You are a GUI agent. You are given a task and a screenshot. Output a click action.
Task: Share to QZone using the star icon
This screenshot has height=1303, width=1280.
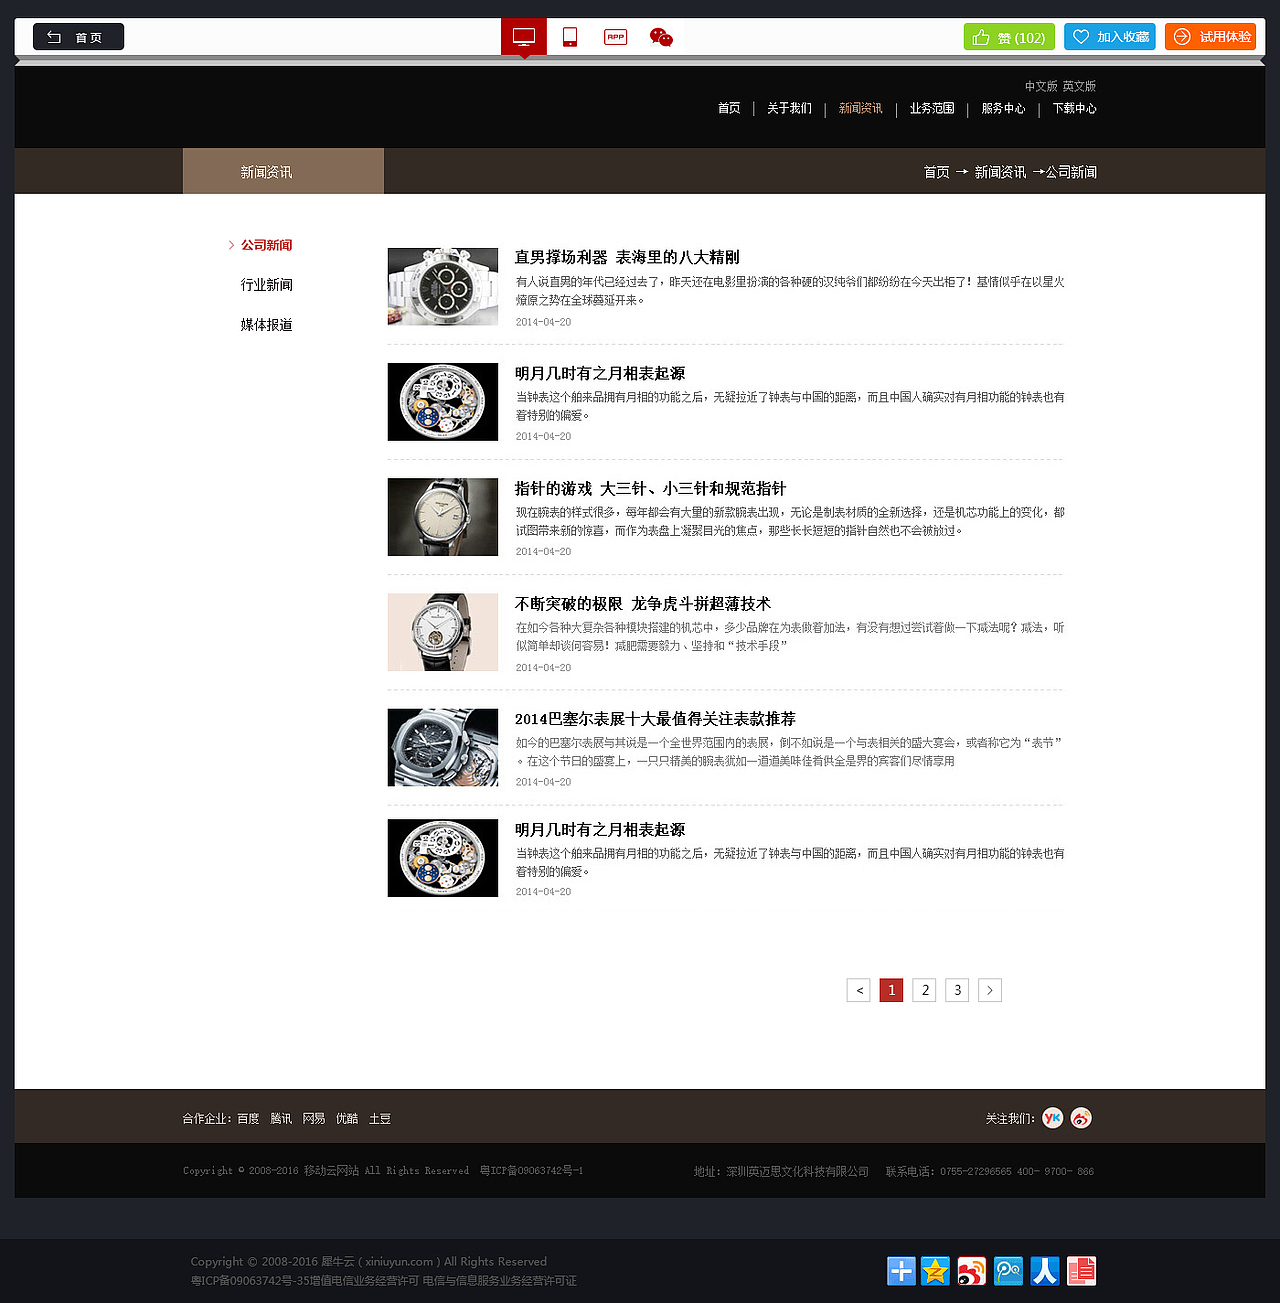pos(935,1271)
